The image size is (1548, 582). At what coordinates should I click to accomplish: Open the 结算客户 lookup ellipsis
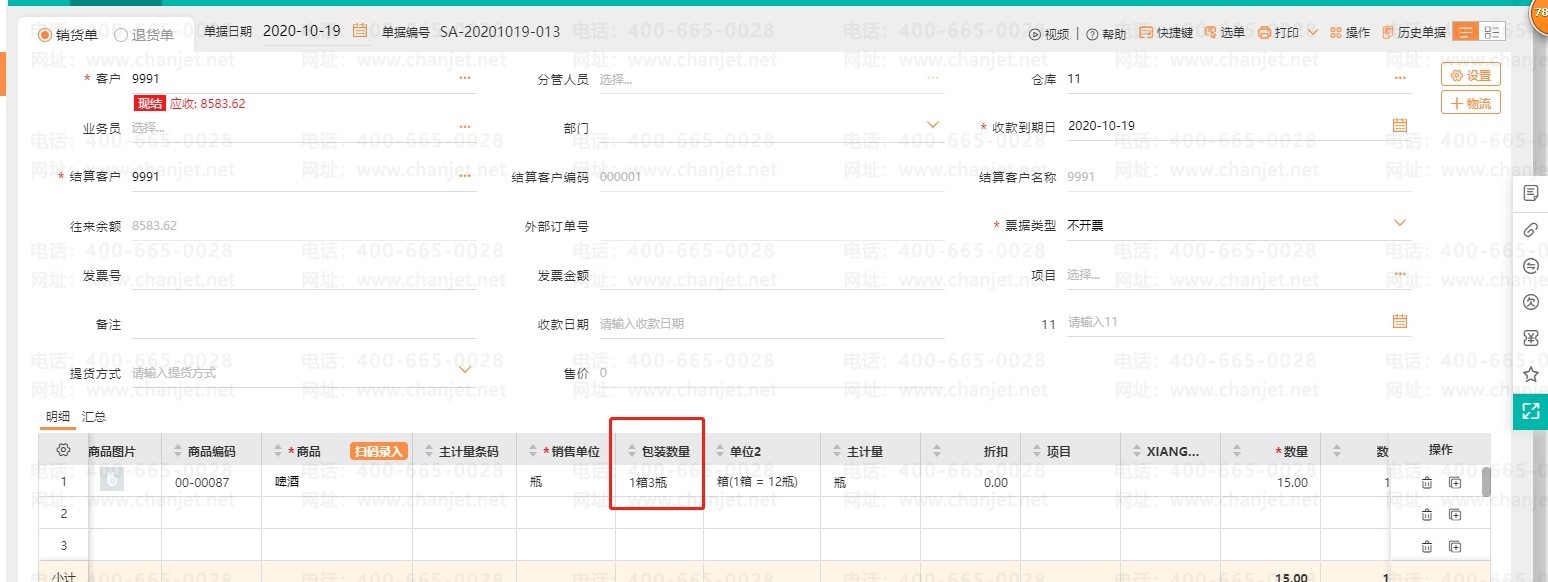pos(465,176)
